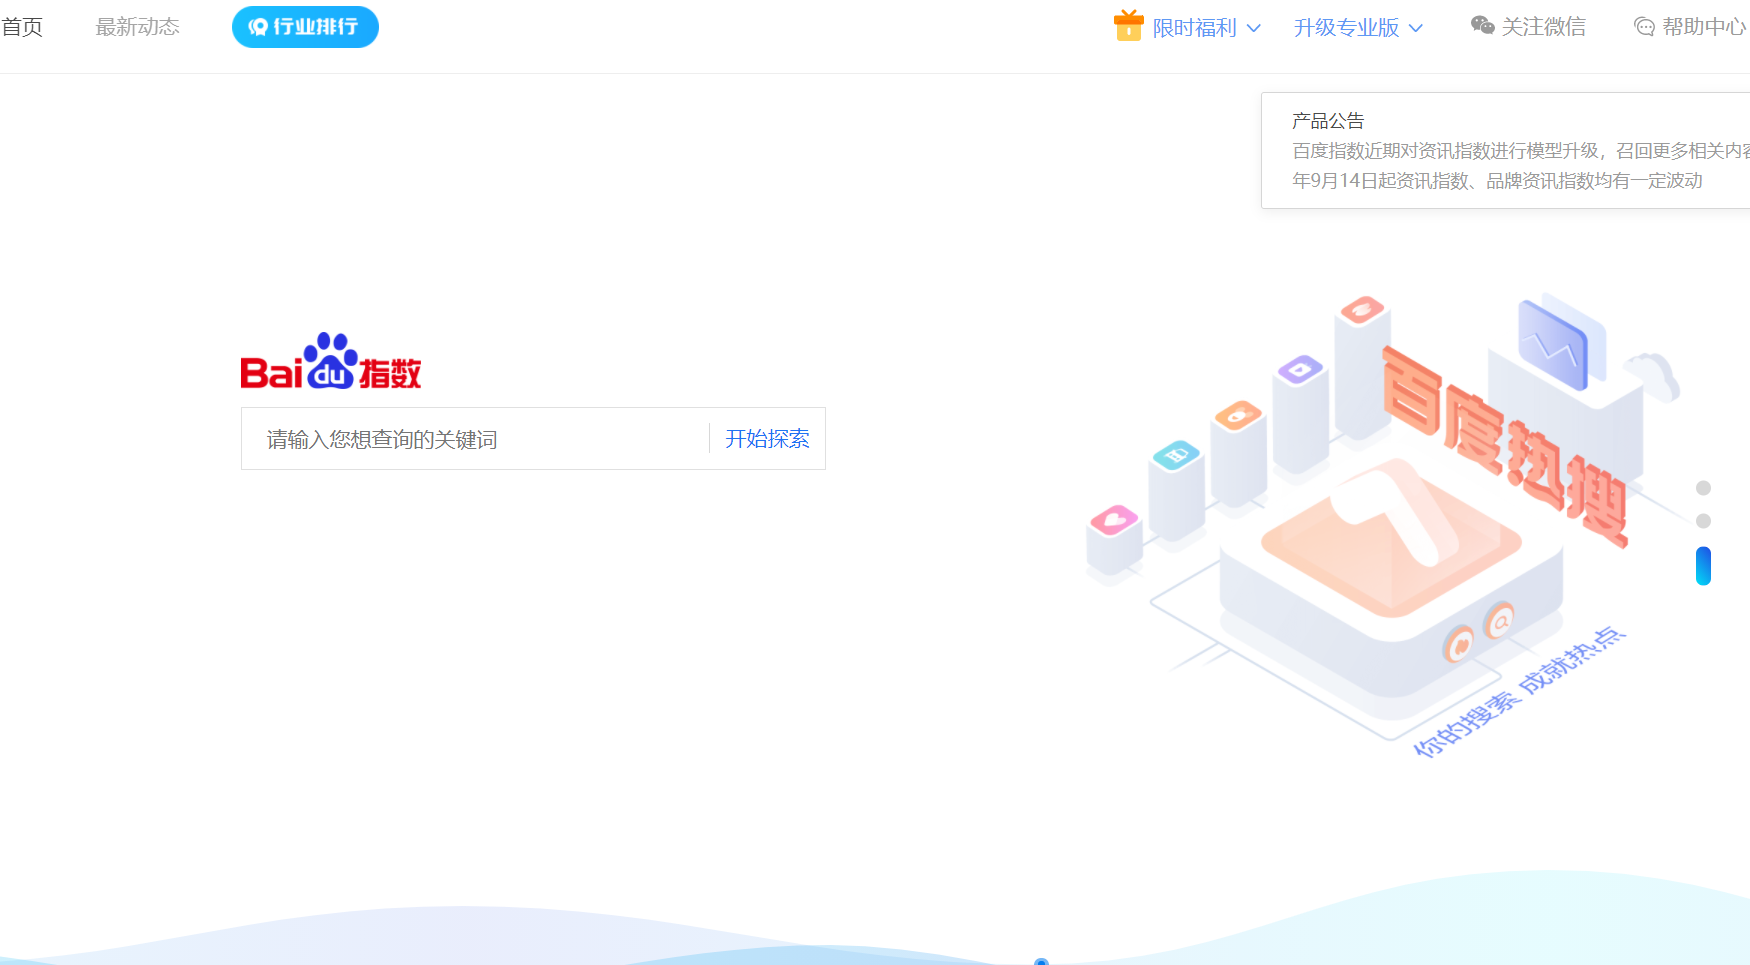
Task: Click the help center chat bubble icon
Action: coord(1644,27)
